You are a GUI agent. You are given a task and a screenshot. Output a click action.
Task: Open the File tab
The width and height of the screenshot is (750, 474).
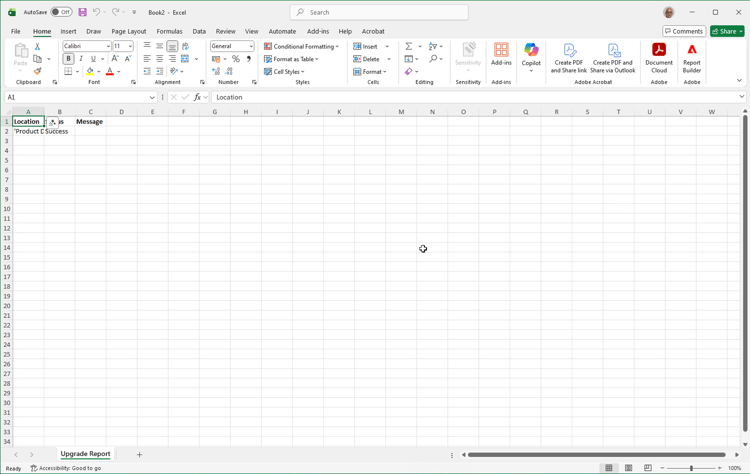pos(16,31)
